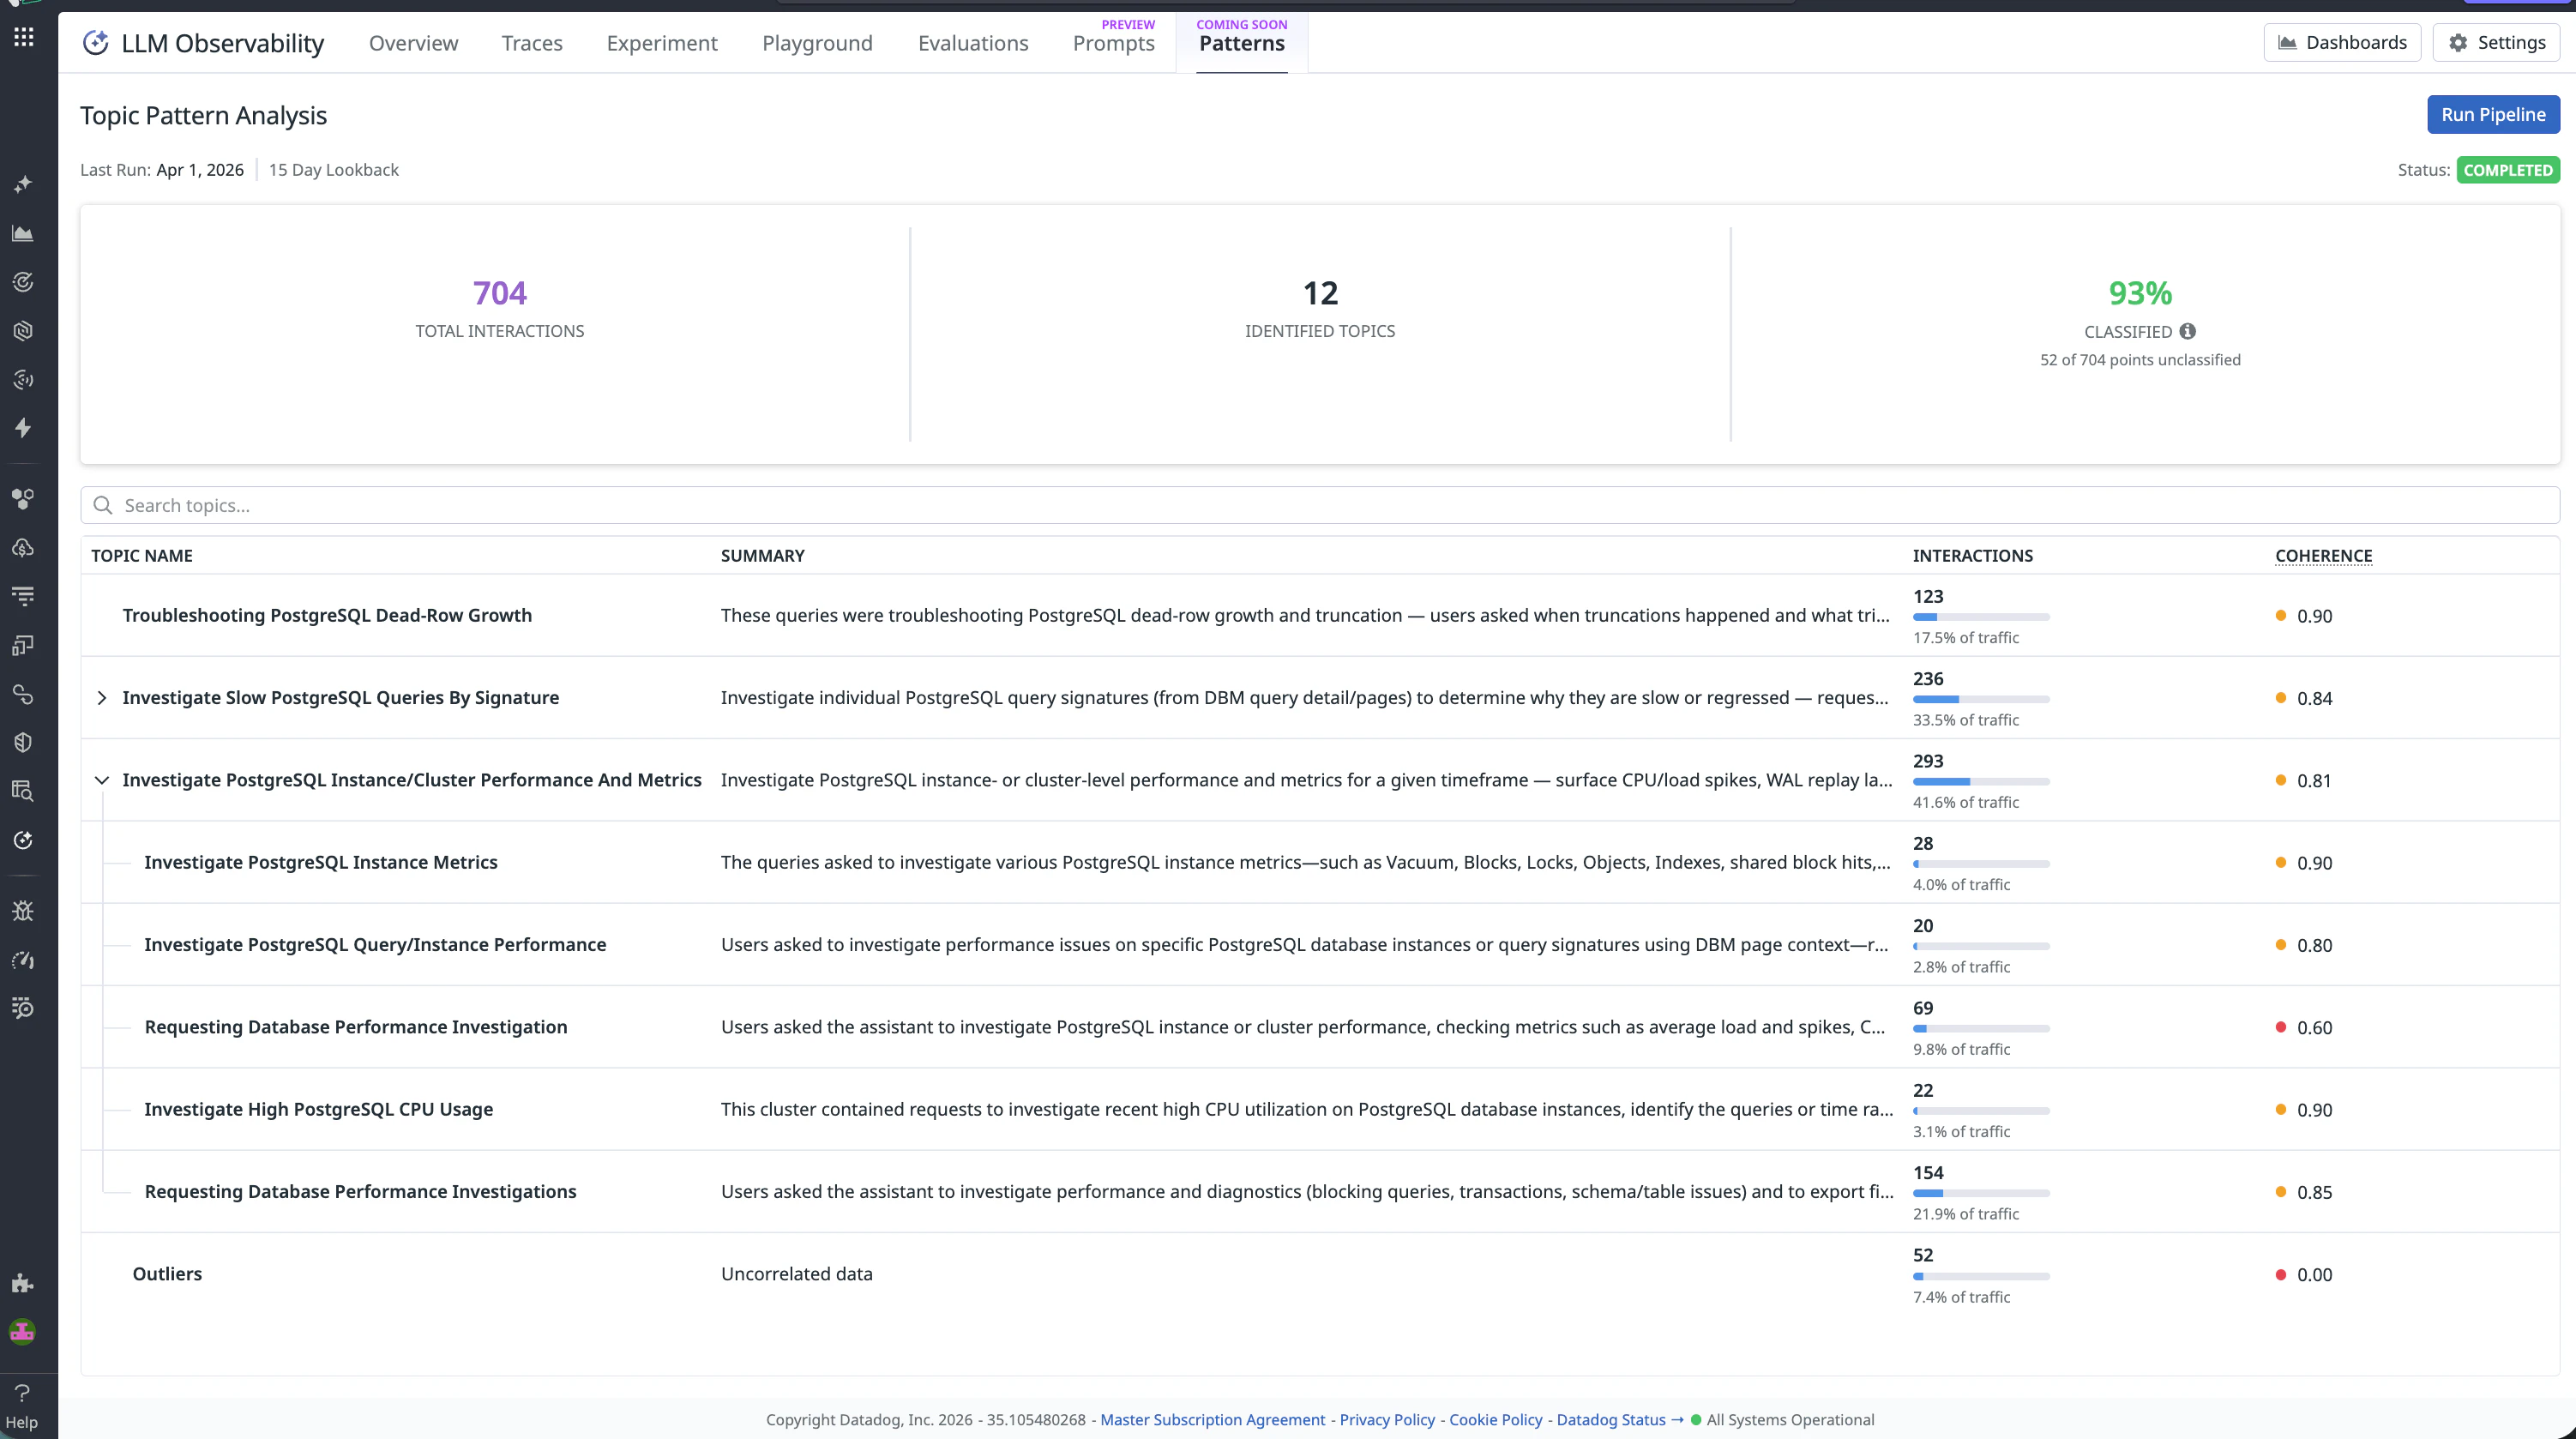Screen dimensions: 2576x1439
Task: Click the lightning bolt sidebar icon
Action: point(23,428)
